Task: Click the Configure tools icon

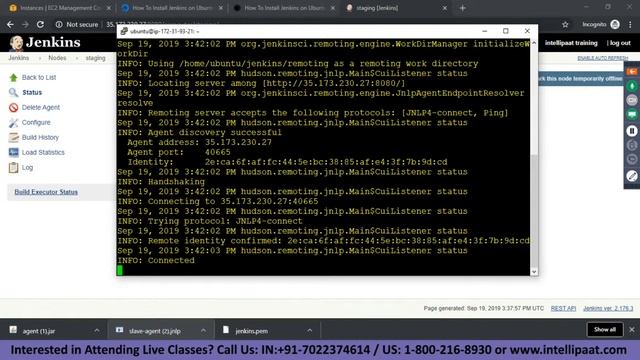Action: tap(13, 122)
